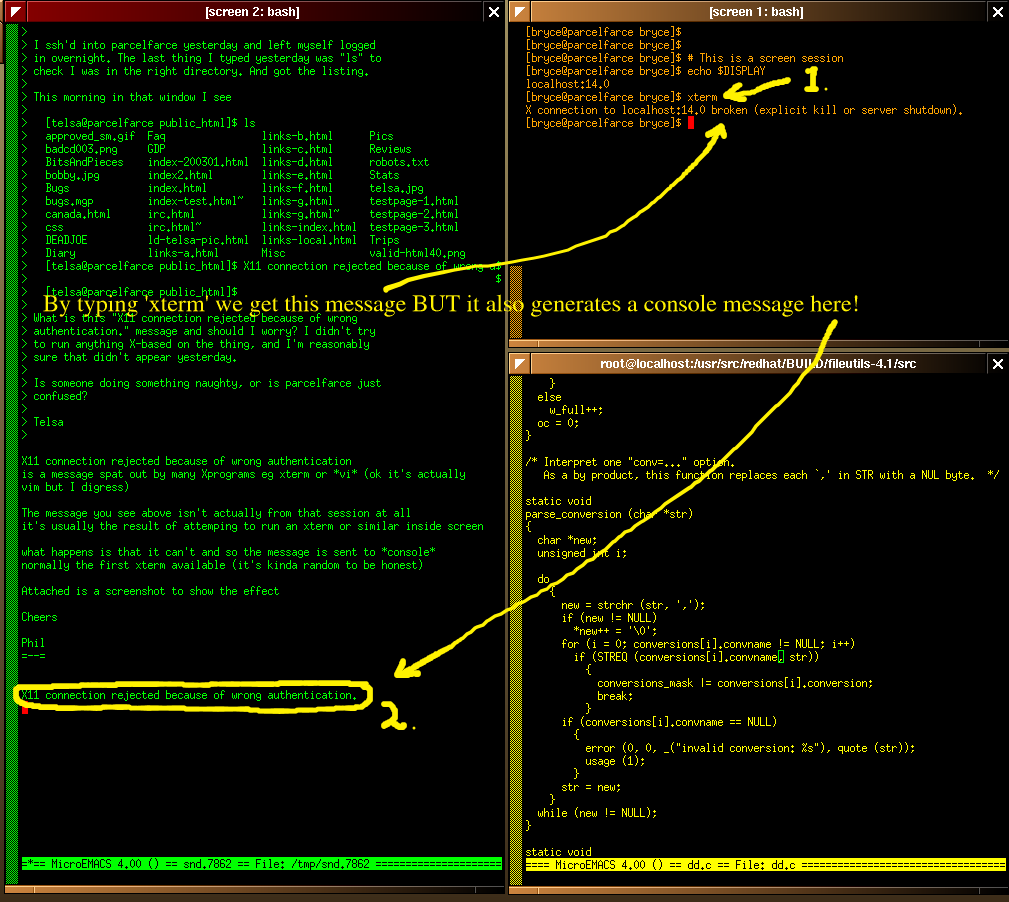Viewport: 1009px width, 902px height.
Task: Click the green MicroEMACS snd.7862 mode line
Action: click(260, 863)
